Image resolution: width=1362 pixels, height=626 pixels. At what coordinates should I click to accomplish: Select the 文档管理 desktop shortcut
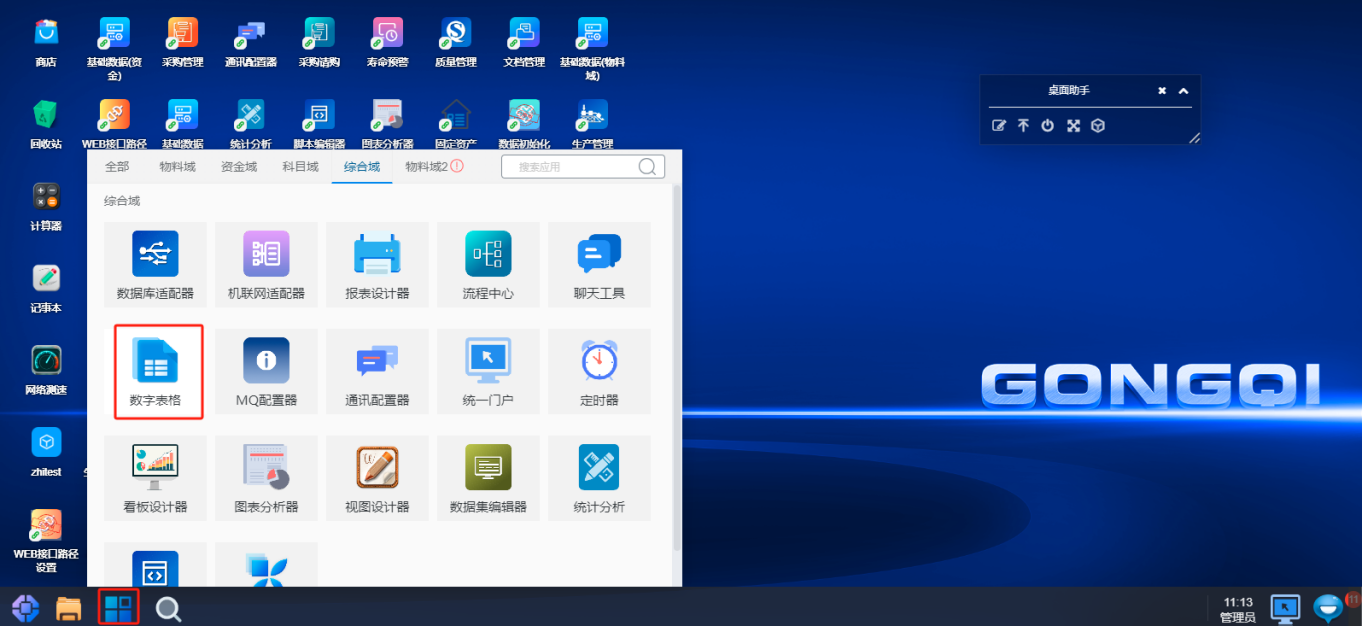[x=524, y=42]
